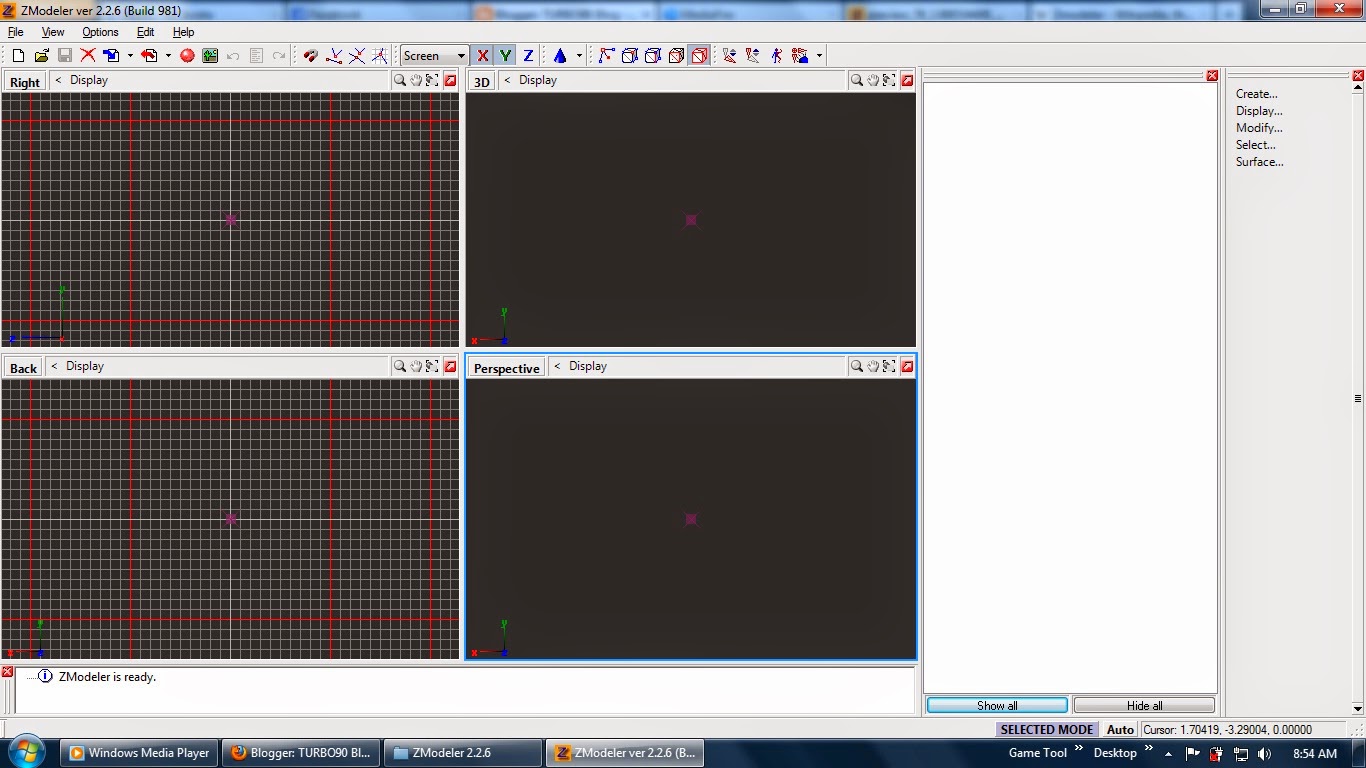The image size is (1366, 768).
Task: Click the Import icon with blue arrow
Action: coord(111,56)
